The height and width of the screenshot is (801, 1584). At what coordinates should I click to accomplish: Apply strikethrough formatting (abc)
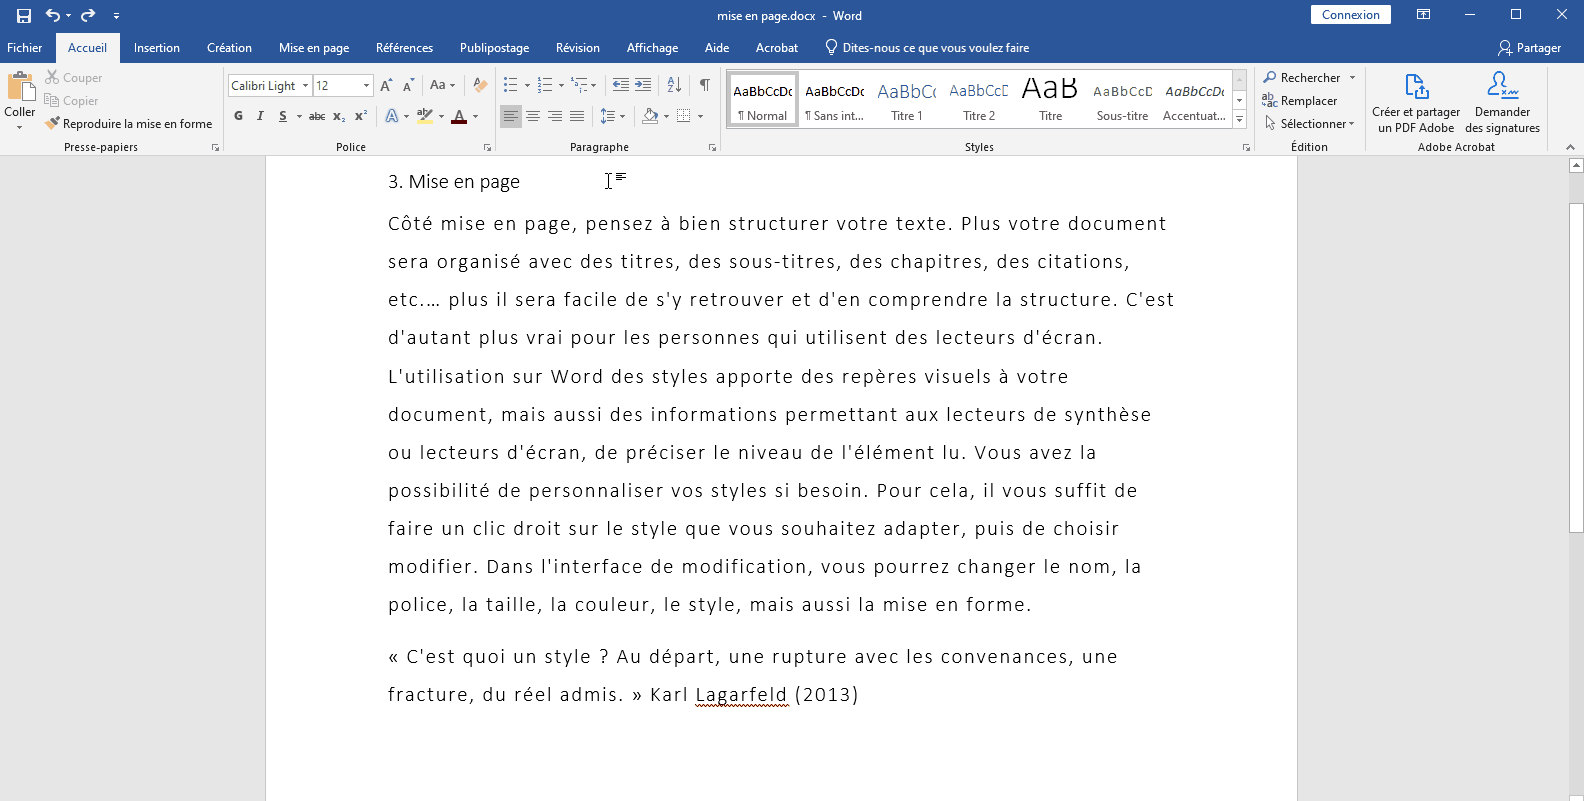coord(317,116)
